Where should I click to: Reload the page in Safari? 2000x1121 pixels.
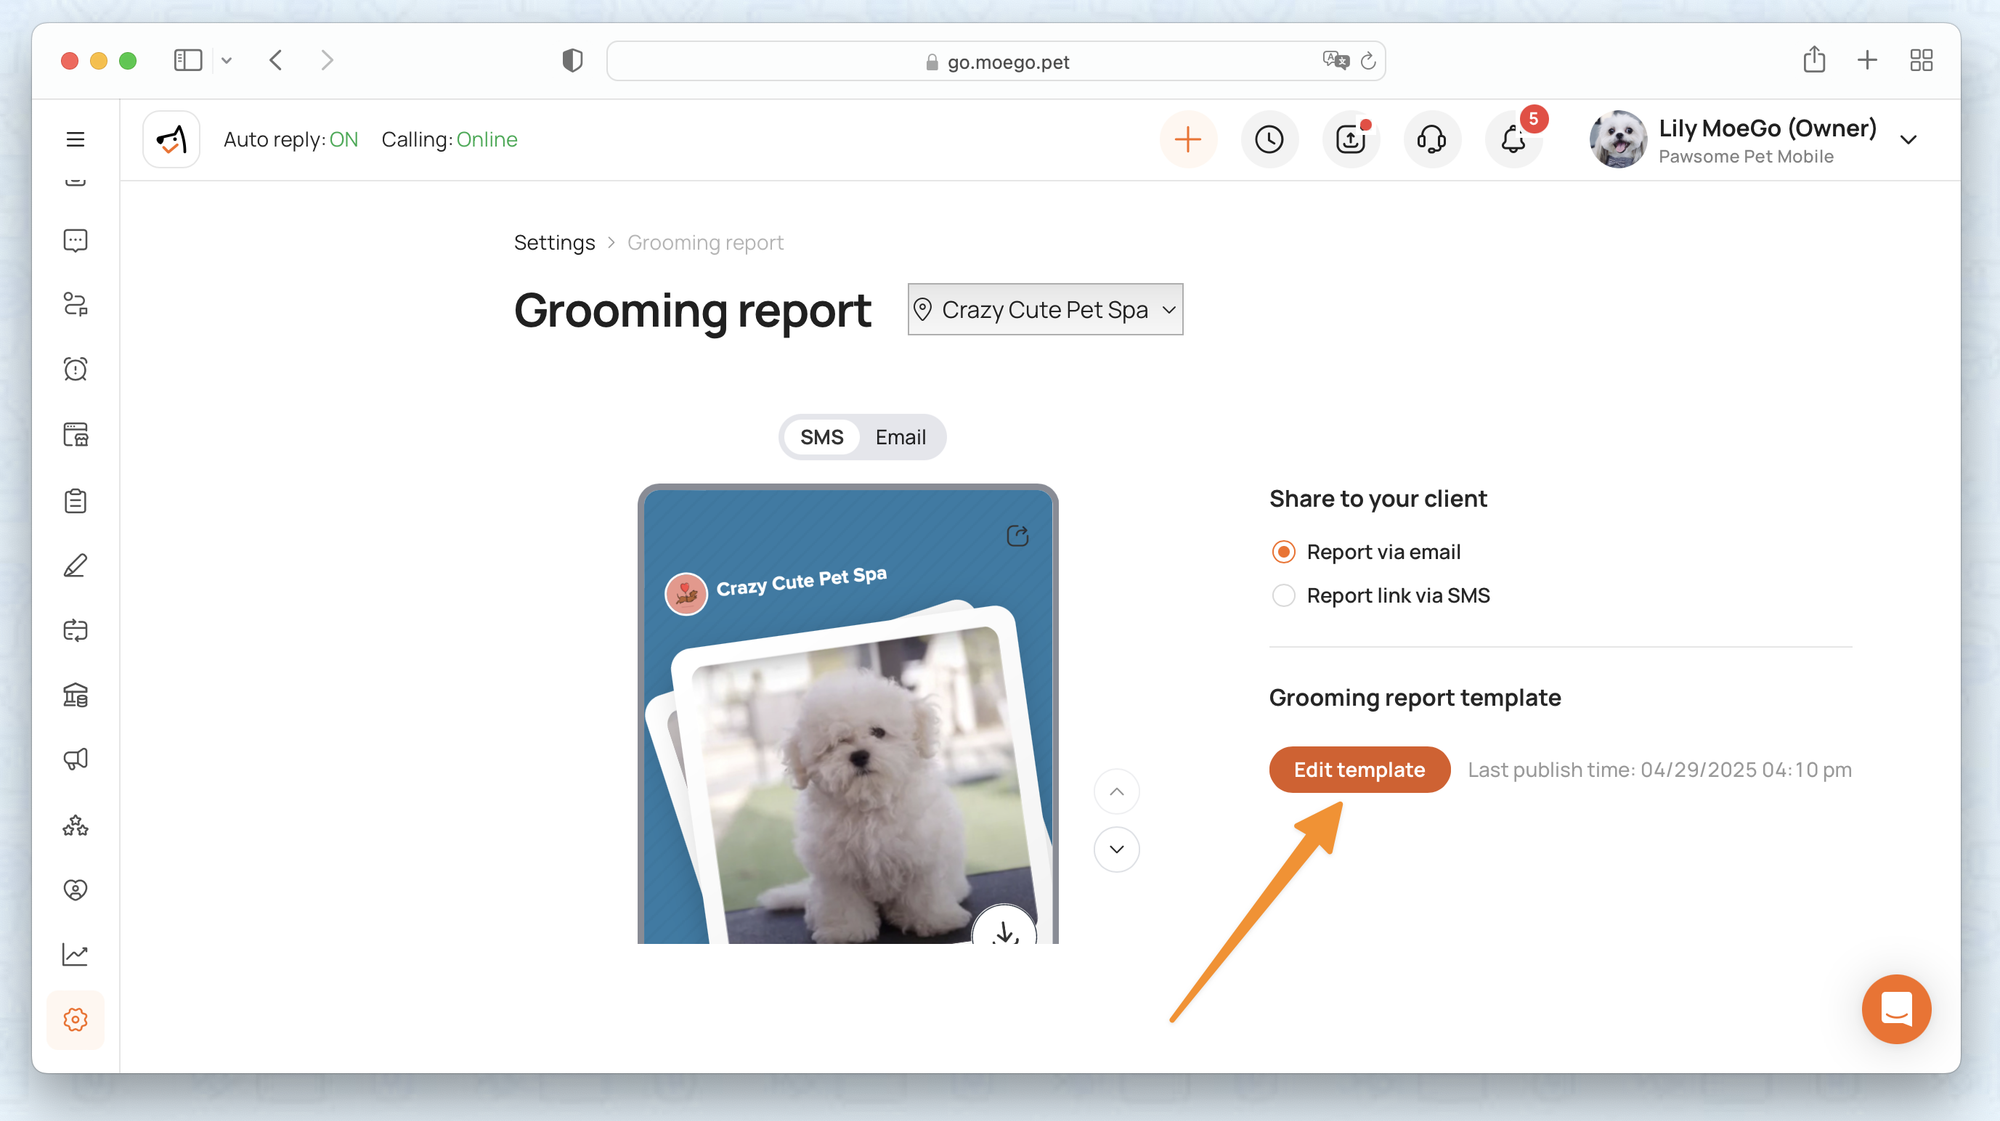[x=1368, y=61]
